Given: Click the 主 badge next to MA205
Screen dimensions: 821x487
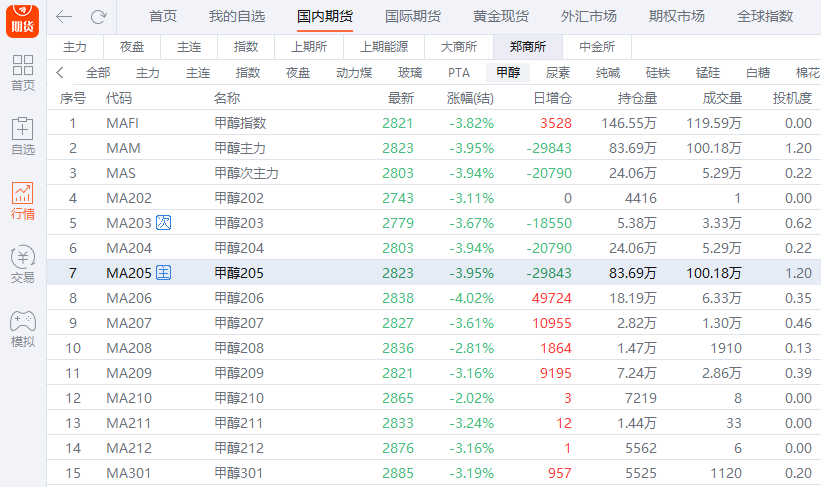Looking at the screenshot, I should [x=165, y=273].
